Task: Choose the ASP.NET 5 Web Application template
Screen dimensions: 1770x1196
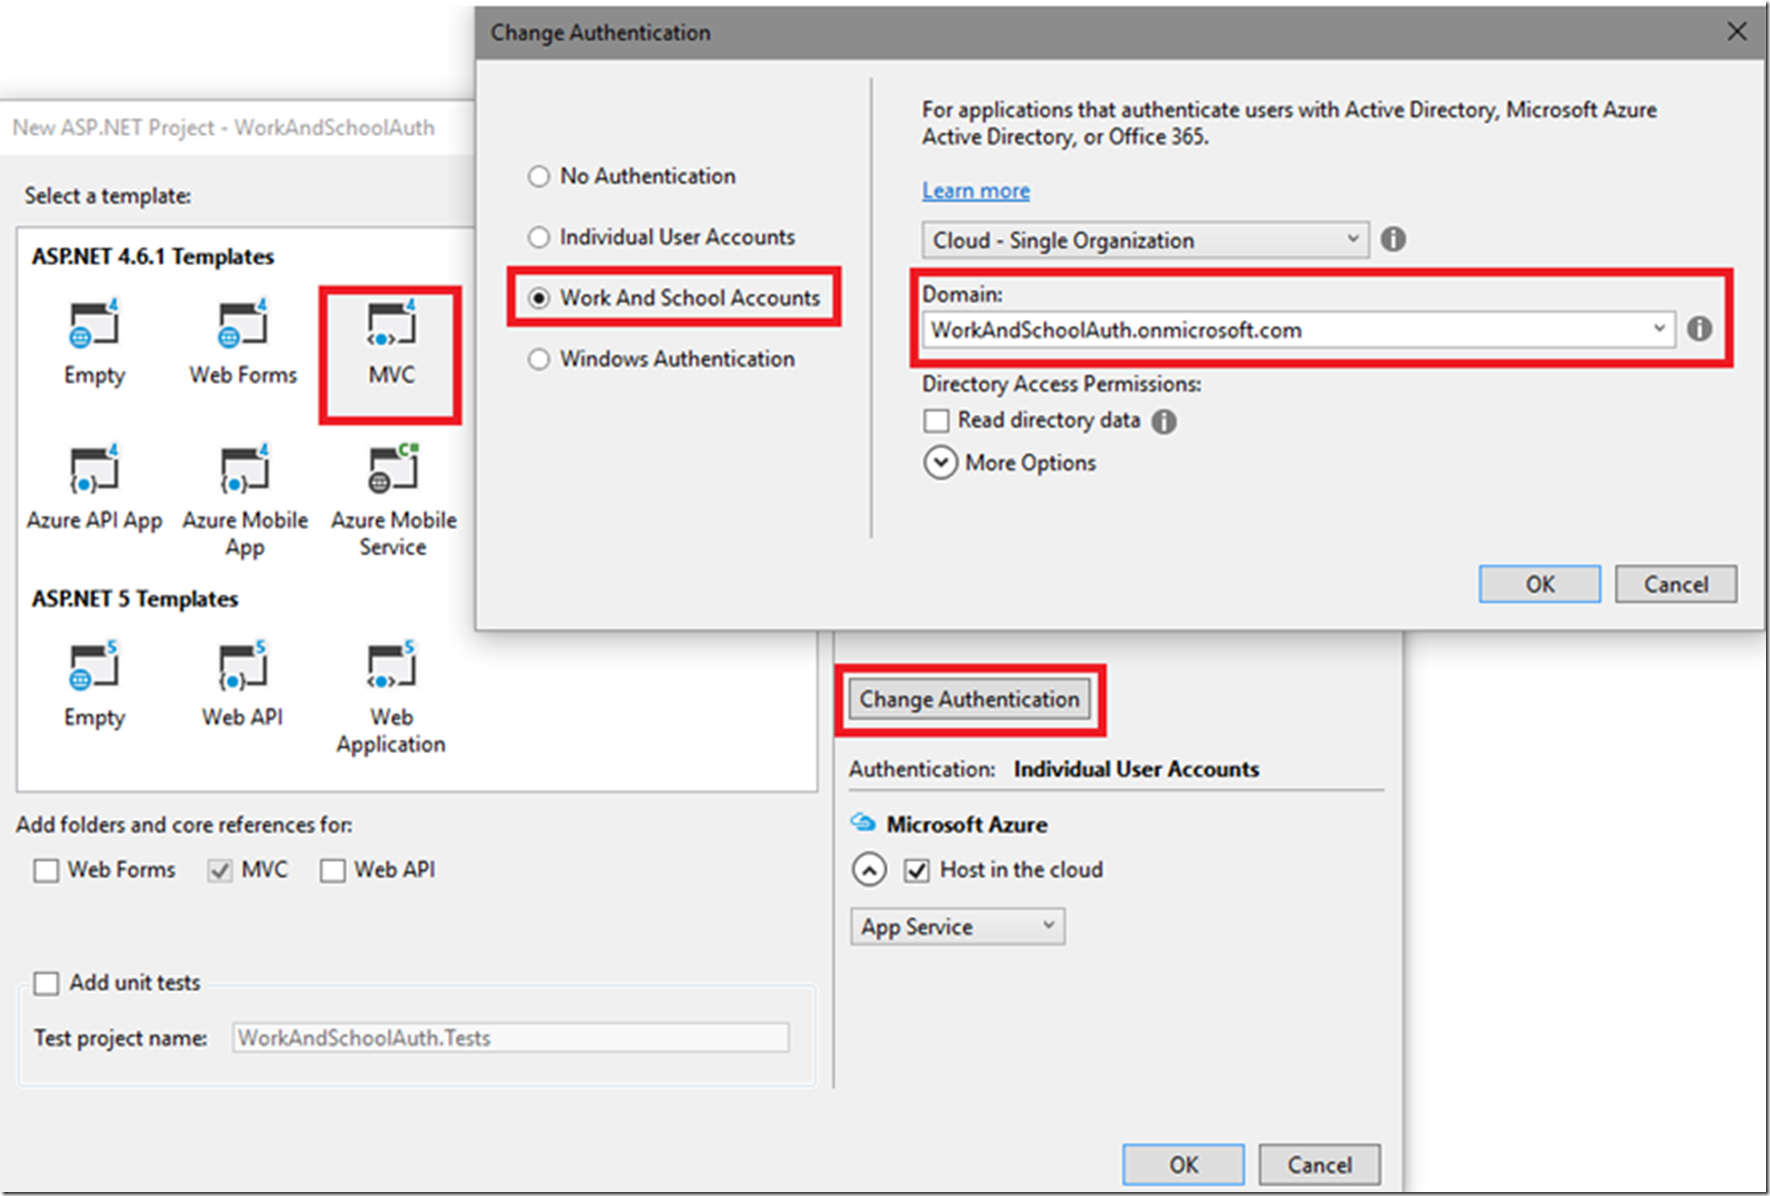Action: (x=391, y=699)
